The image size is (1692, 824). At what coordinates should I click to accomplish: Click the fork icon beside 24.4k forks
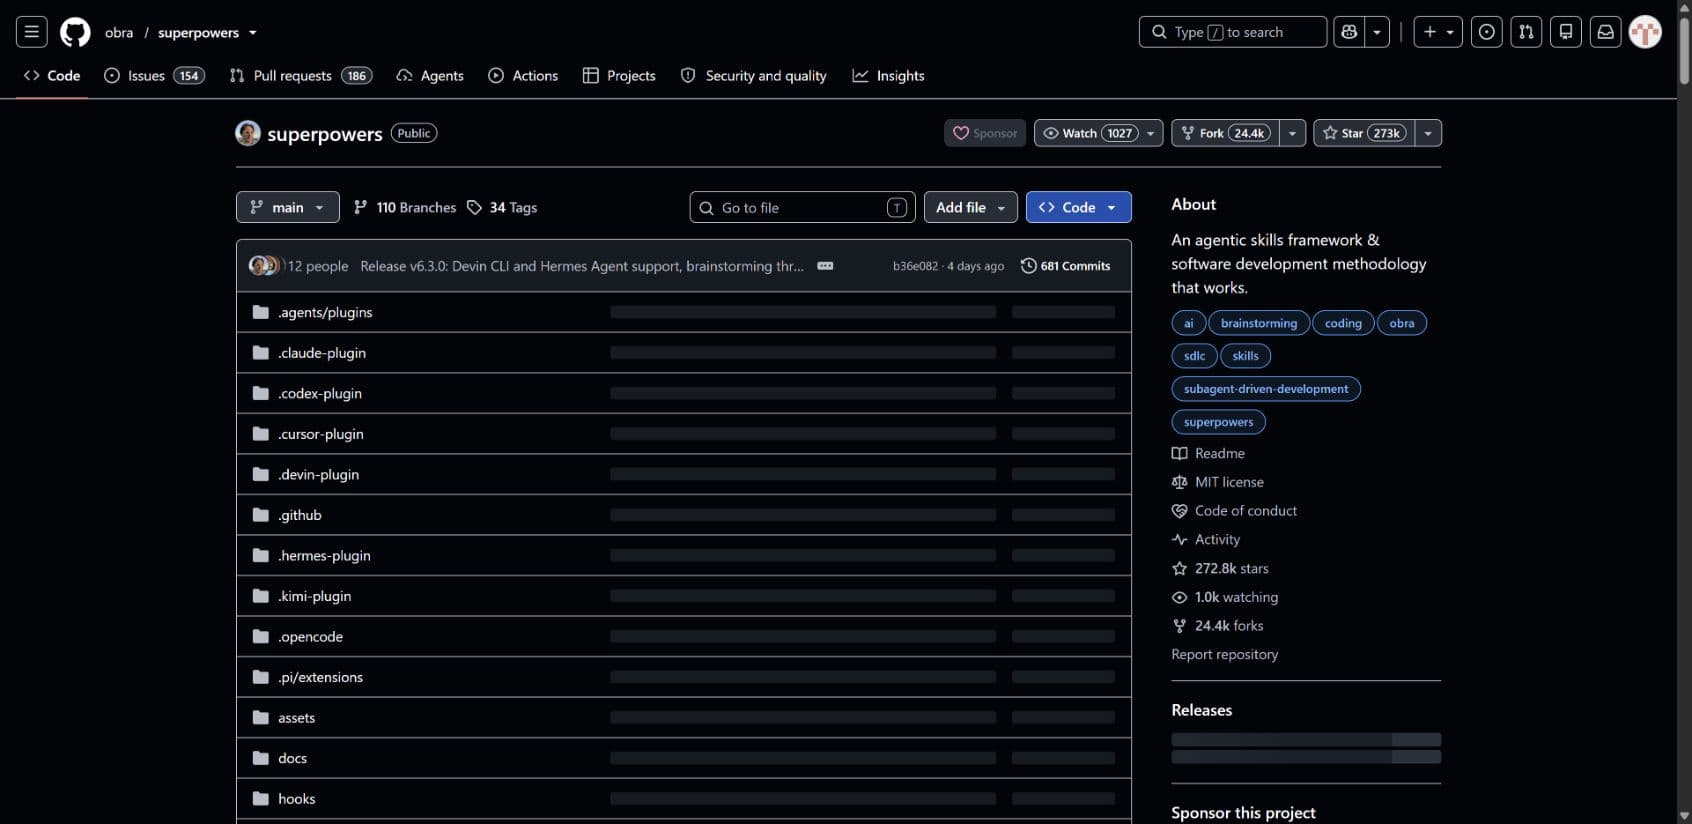1180,626
